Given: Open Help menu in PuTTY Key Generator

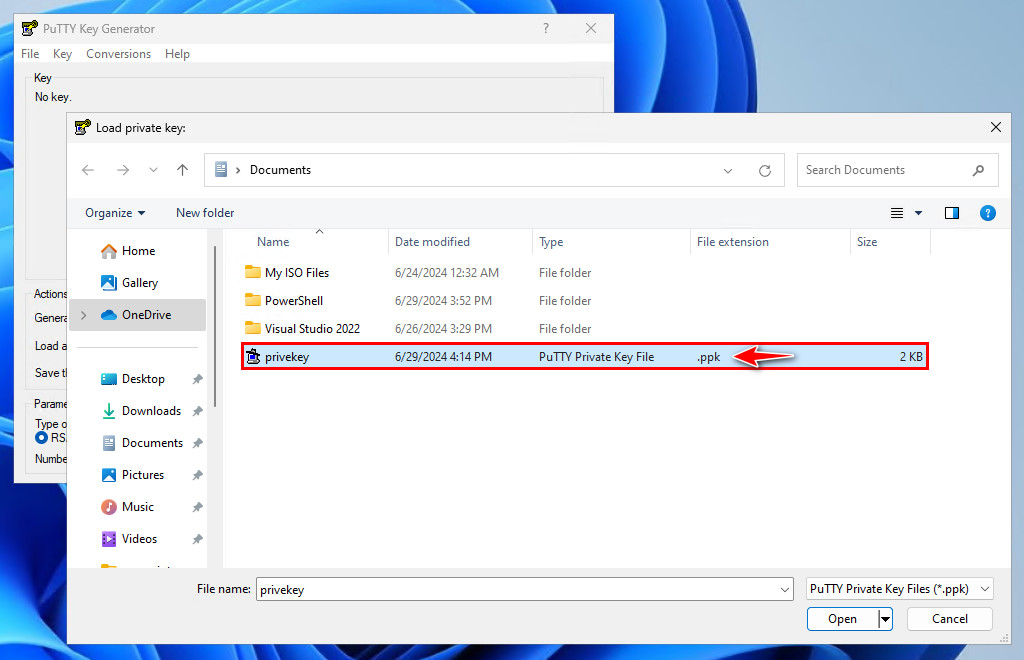Looking at the screenshot, I should tap(177, 54).
